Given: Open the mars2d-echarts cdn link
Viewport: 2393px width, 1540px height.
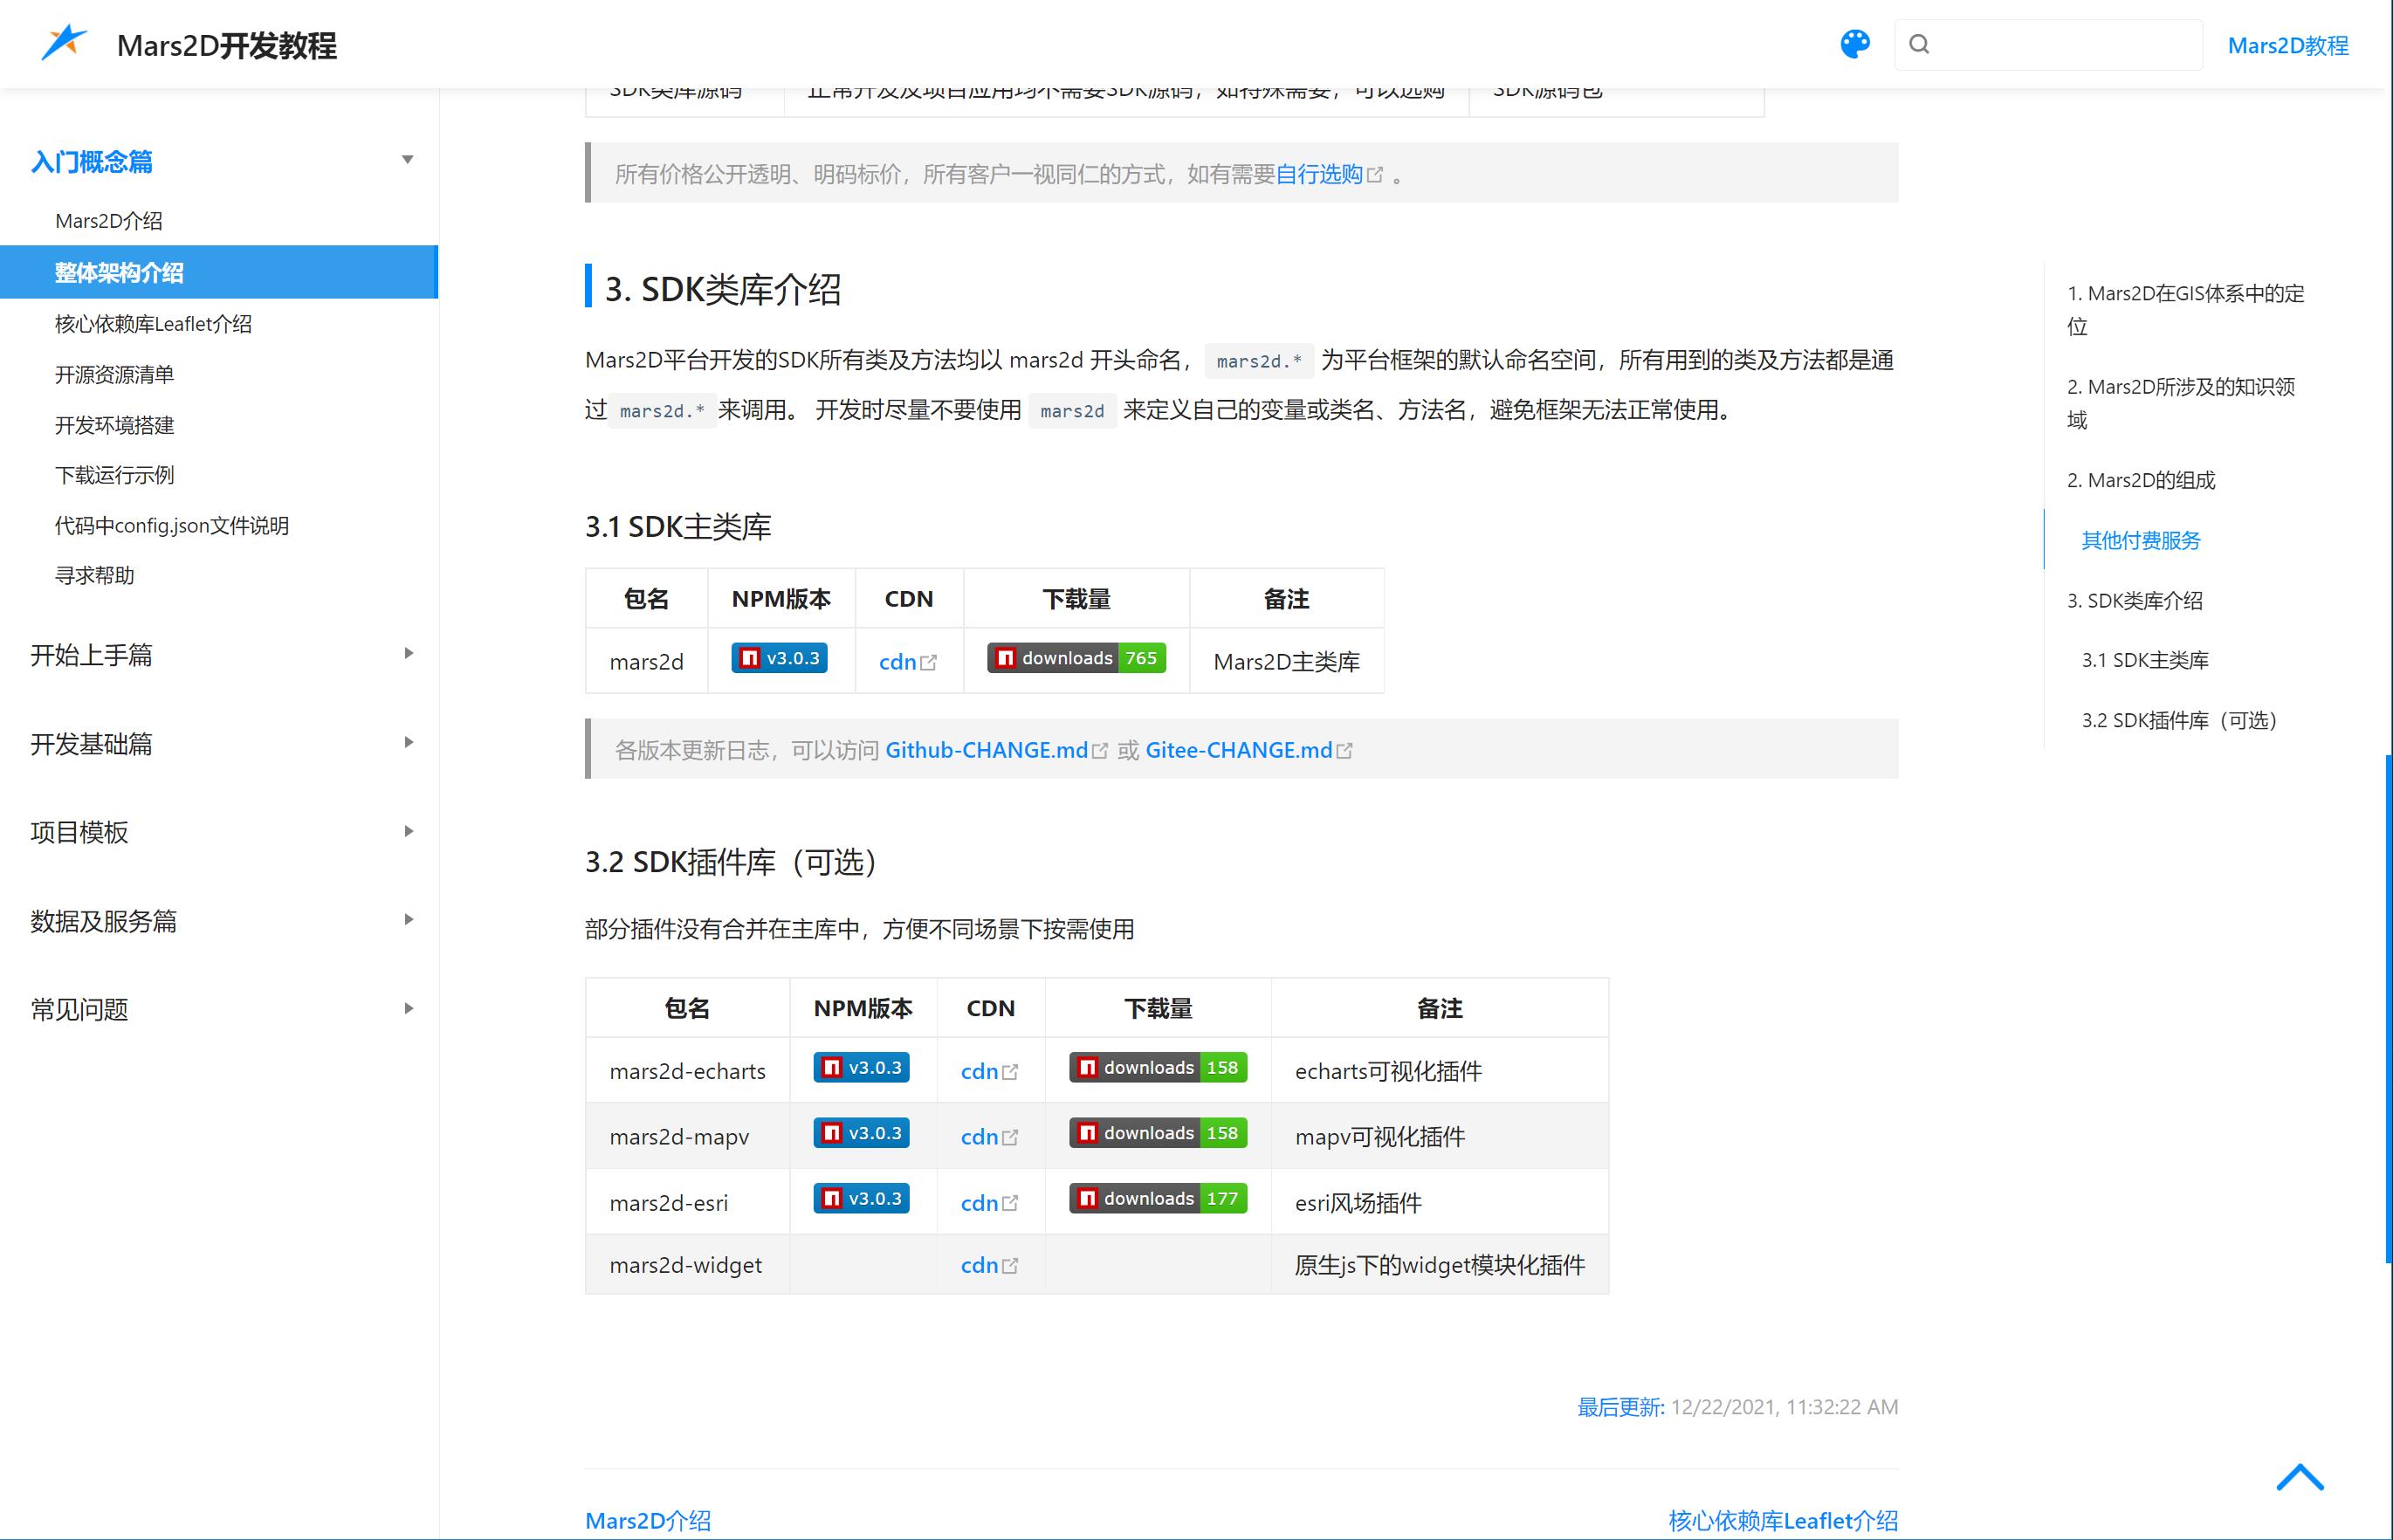Looking at the screenshot, I should tap(989, 1071).
